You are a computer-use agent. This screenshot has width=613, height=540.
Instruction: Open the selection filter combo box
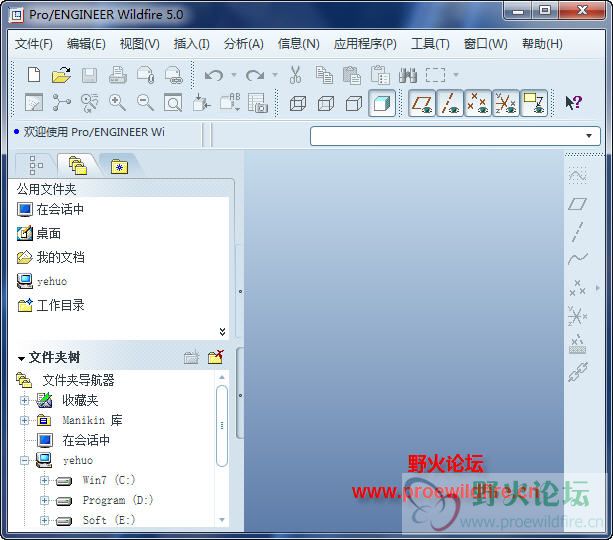pyautogui.click(x=455, y=136)
